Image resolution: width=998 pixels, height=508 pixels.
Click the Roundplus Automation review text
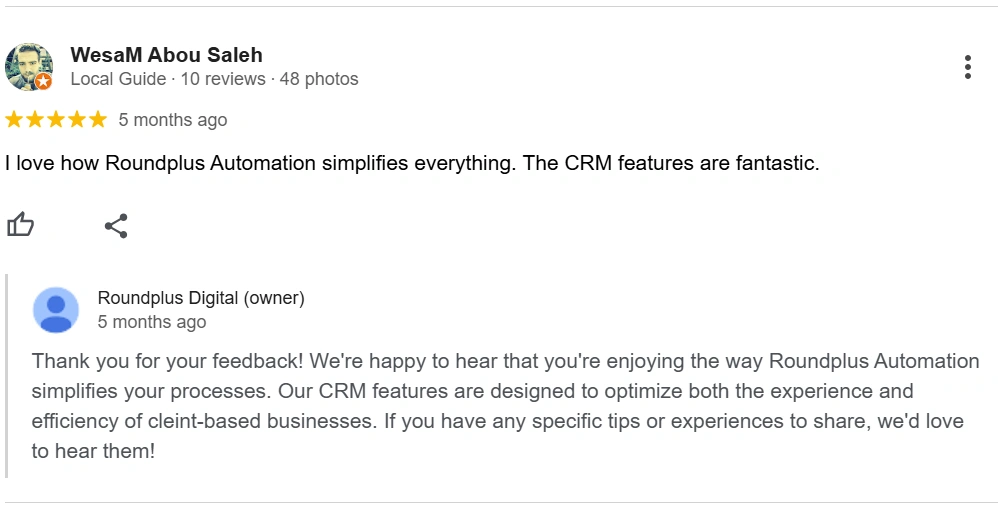coord(412,163)
